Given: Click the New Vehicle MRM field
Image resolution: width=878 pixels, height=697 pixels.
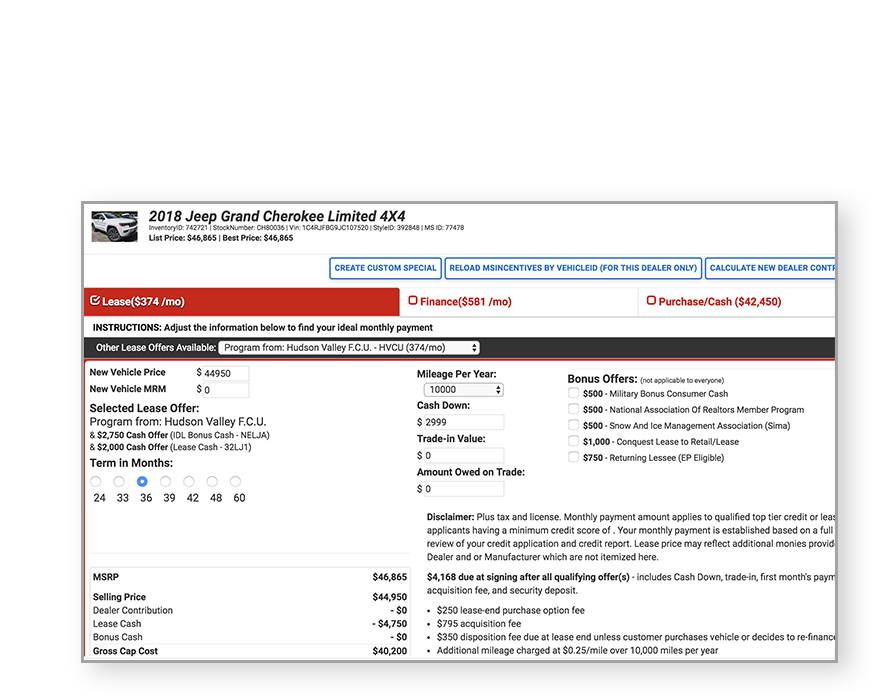Looking at the screenshot, I should point(226,390).
